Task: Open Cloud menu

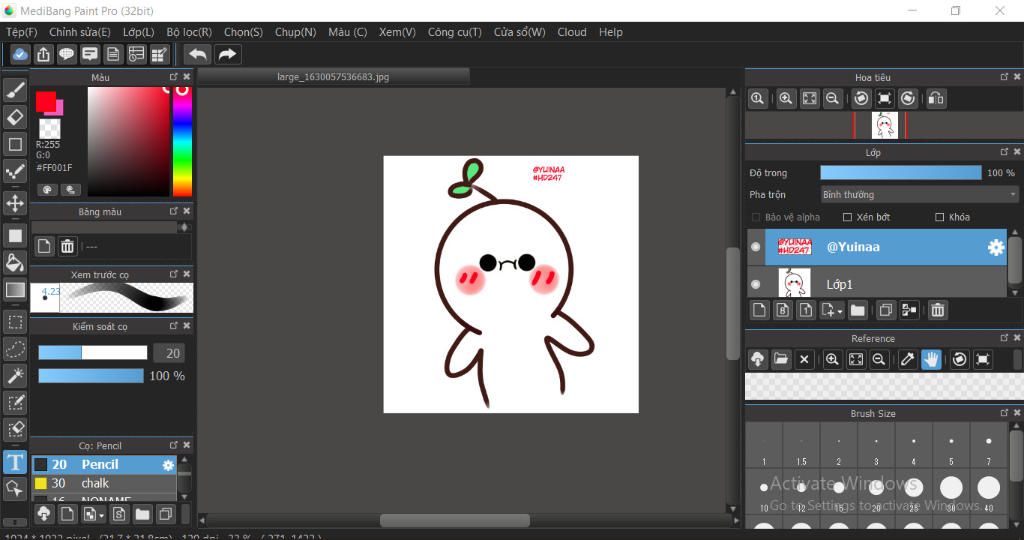Action: coord(571,32)
